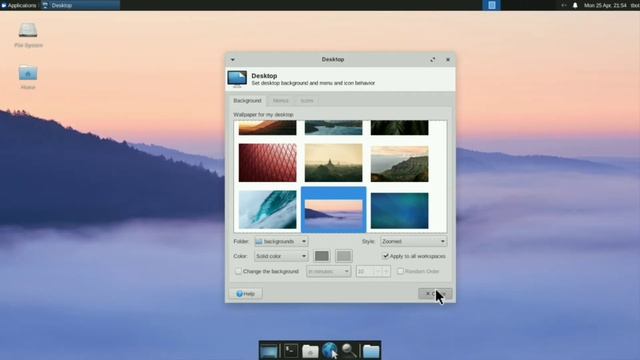
Task: Select the partially visible dark forest wallpaper
Action: tap(400, 128)
